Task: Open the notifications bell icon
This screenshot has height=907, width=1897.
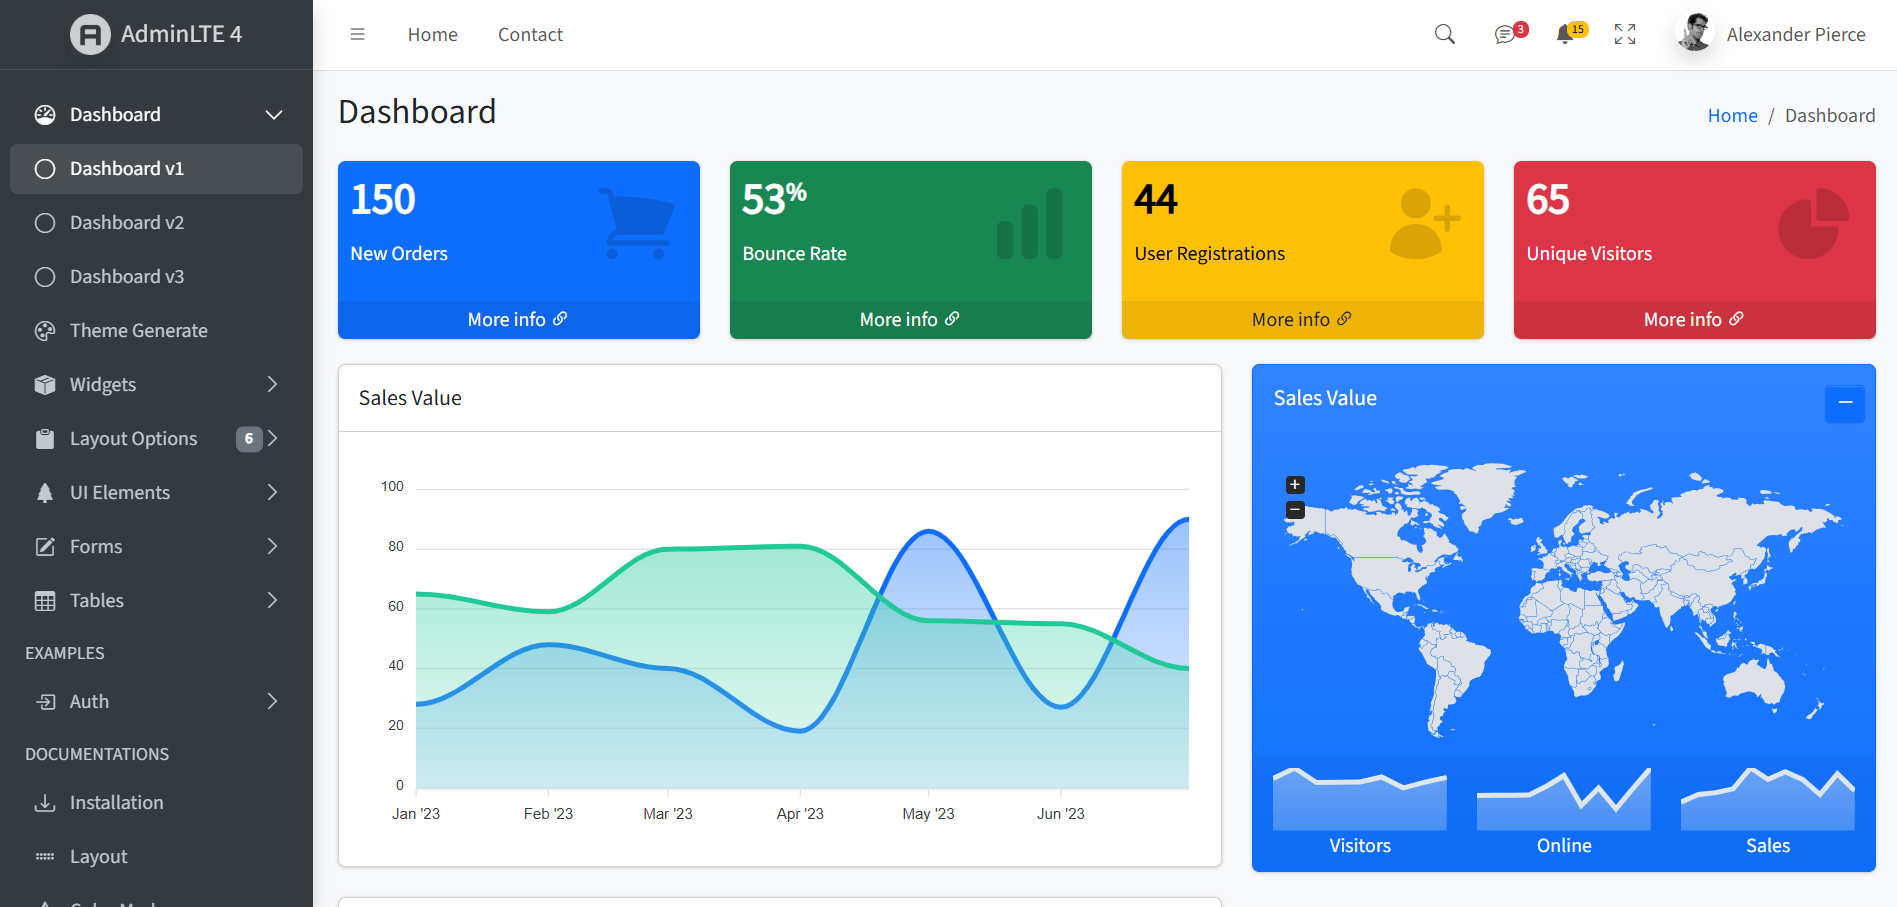Action: coord(1566,35)
